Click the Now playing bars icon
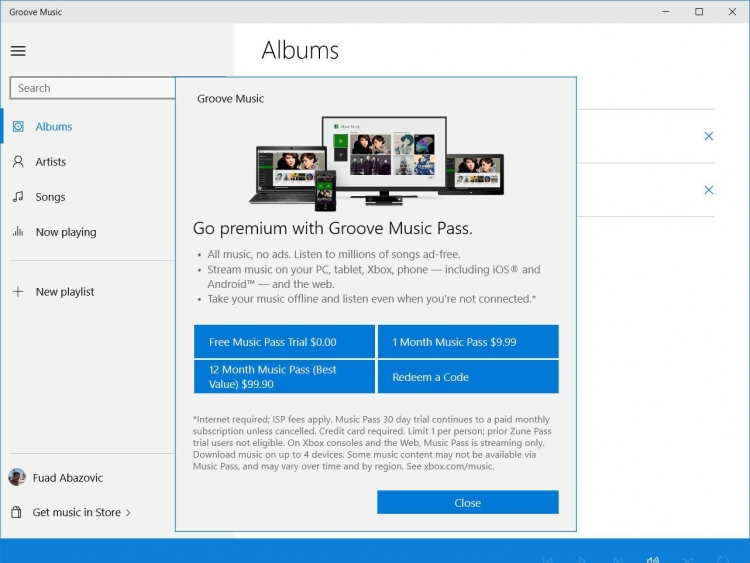 18,232
